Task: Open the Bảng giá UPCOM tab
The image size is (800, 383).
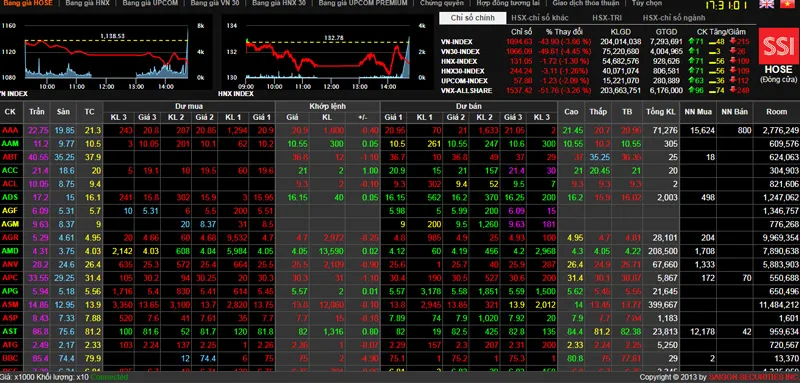Action: tap(150, 3)
